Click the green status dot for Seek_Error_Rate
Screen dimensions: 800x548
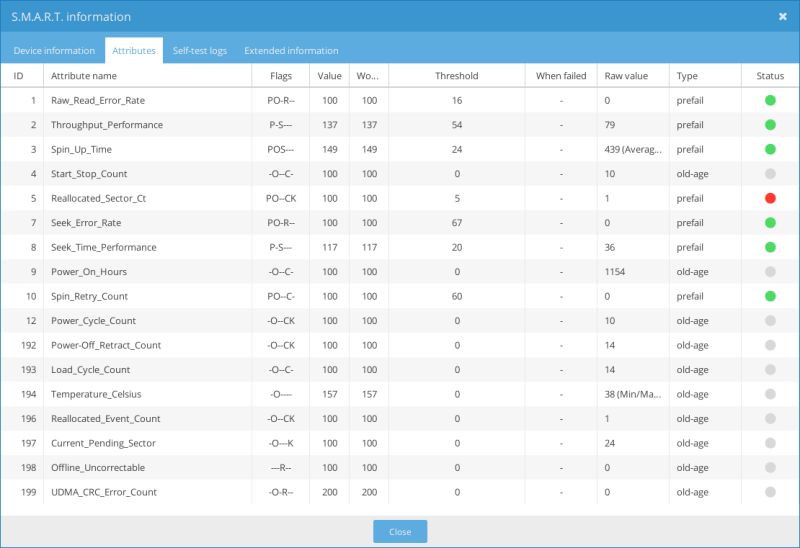point(770,222)
